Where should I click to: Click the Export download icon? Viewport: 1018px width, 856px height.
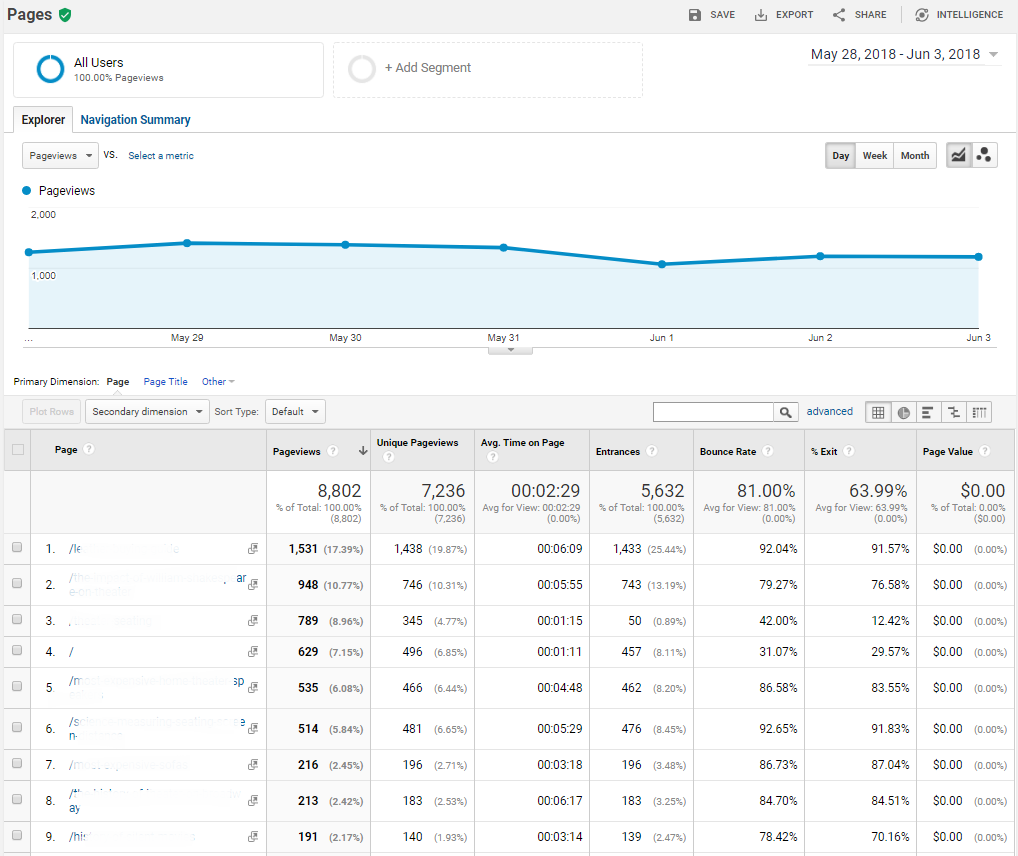point(761,15)
